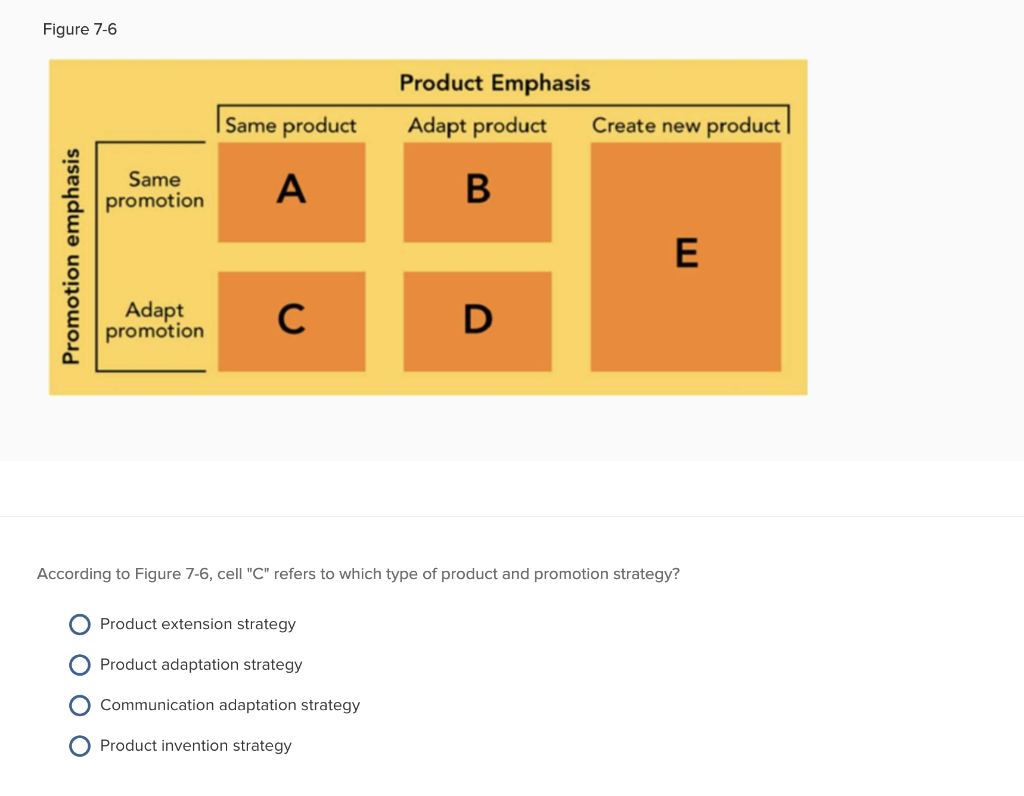Screen dimensions: 1024x796
Task: Click cell A in the figure
Action: 291,191
